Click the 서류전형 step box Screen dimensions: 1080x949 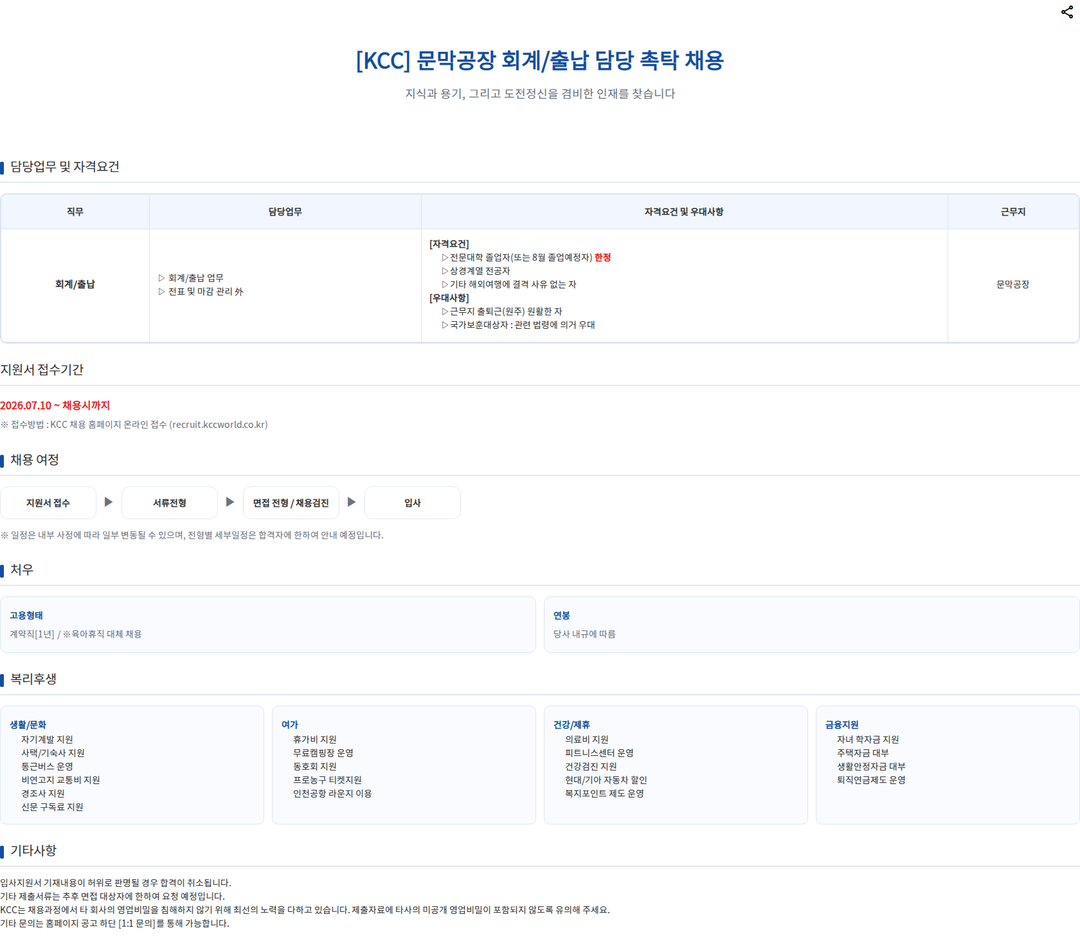tap(169, 503)
